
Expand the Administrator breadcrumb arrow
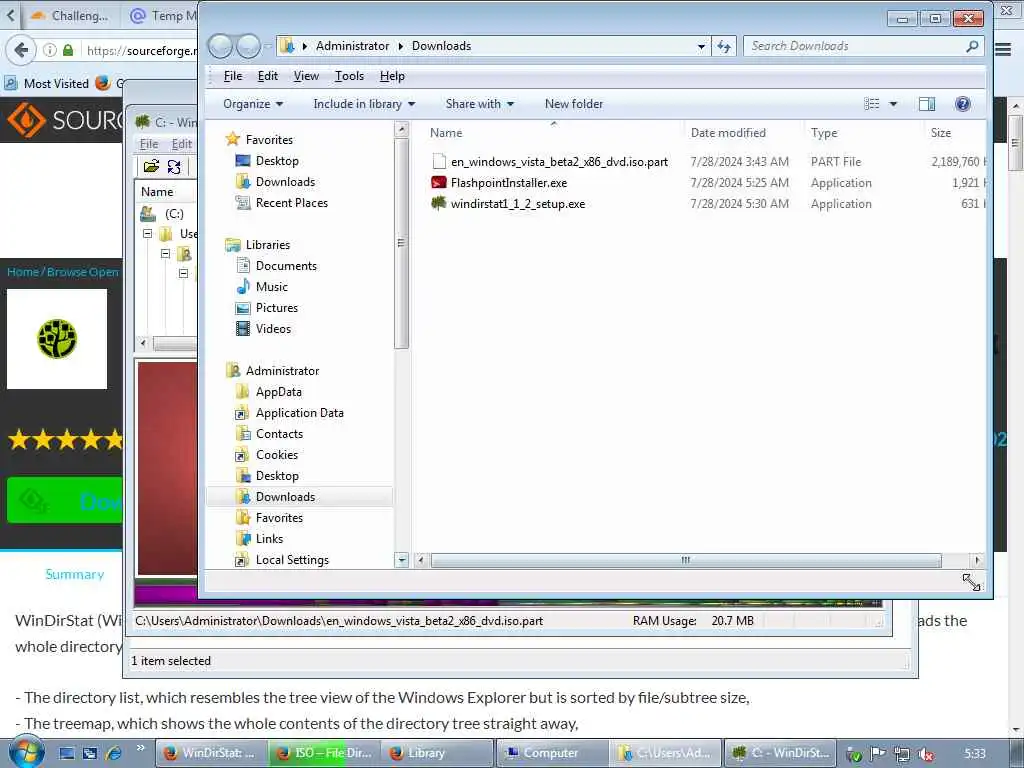[x=401, y=46]
